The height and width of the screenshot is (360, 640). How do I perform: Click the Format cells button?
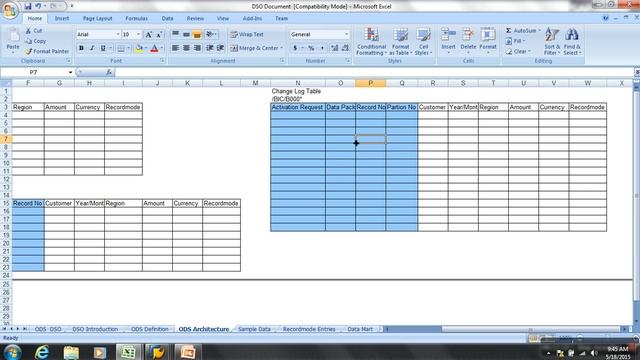point(488,42)
